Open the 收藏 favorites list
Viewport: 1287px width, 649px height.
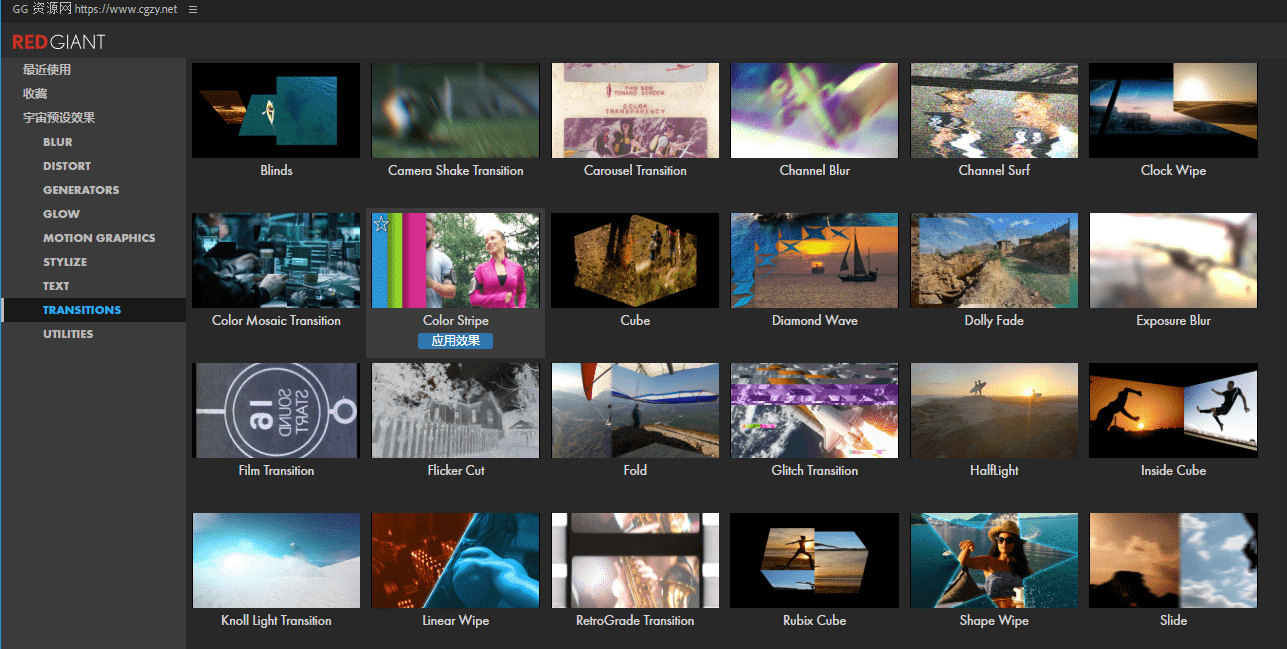[35, 94]
